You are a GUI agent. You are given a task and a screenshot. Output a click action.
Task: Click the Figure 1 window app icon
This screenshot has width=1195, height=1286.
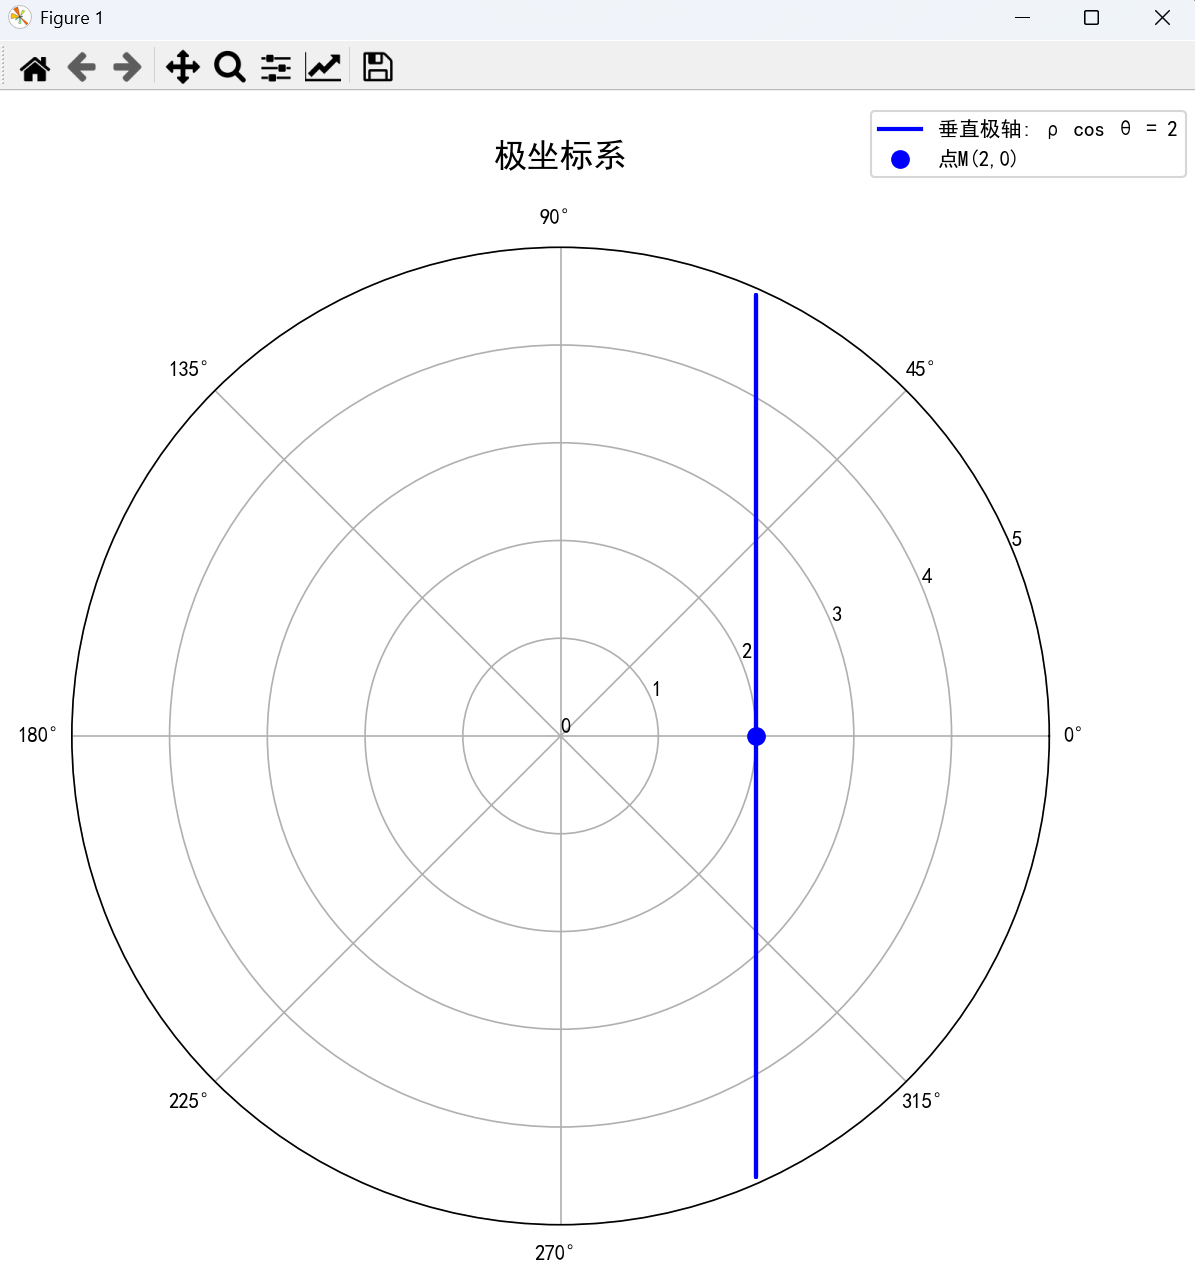[x=19, y=18]
